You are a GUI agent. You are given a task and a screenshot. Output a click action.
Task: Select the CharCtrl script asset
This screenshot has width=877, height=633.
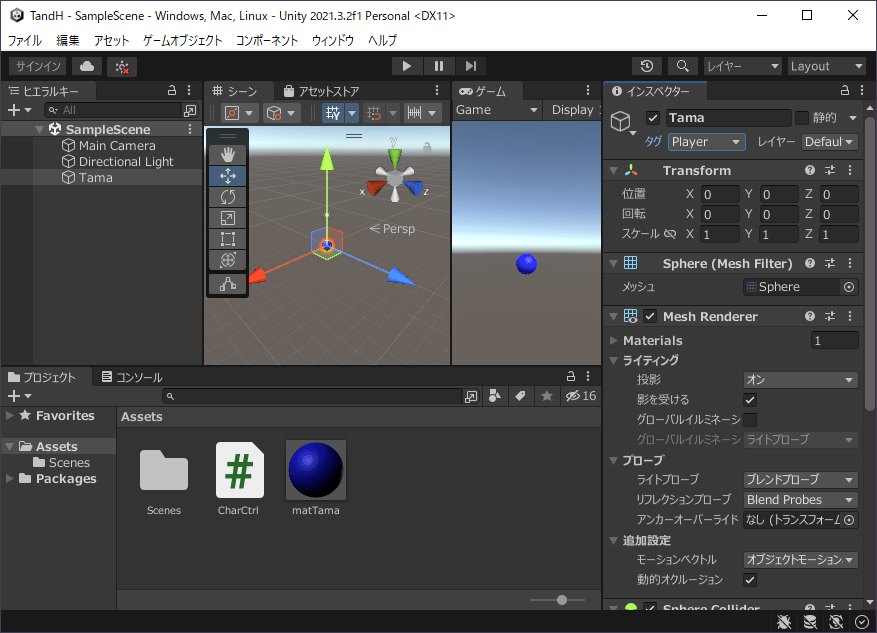pyautogui.click(x=239, y=479)
